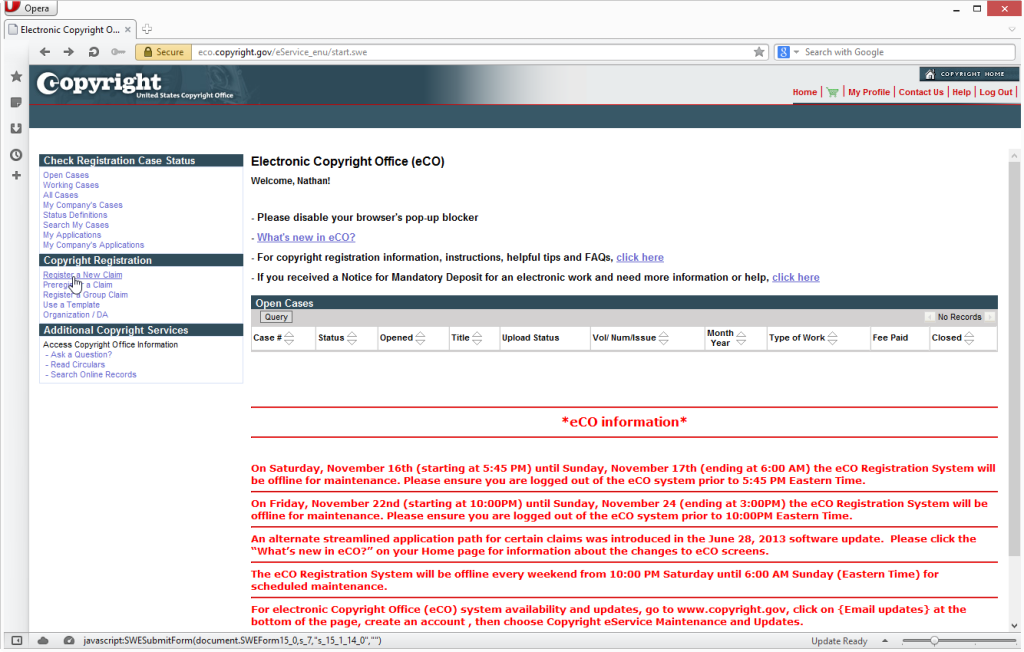Sort by Closed column arrows
Screen dimensions: 1024x652
pyautogui.click(x=969, y=338)
